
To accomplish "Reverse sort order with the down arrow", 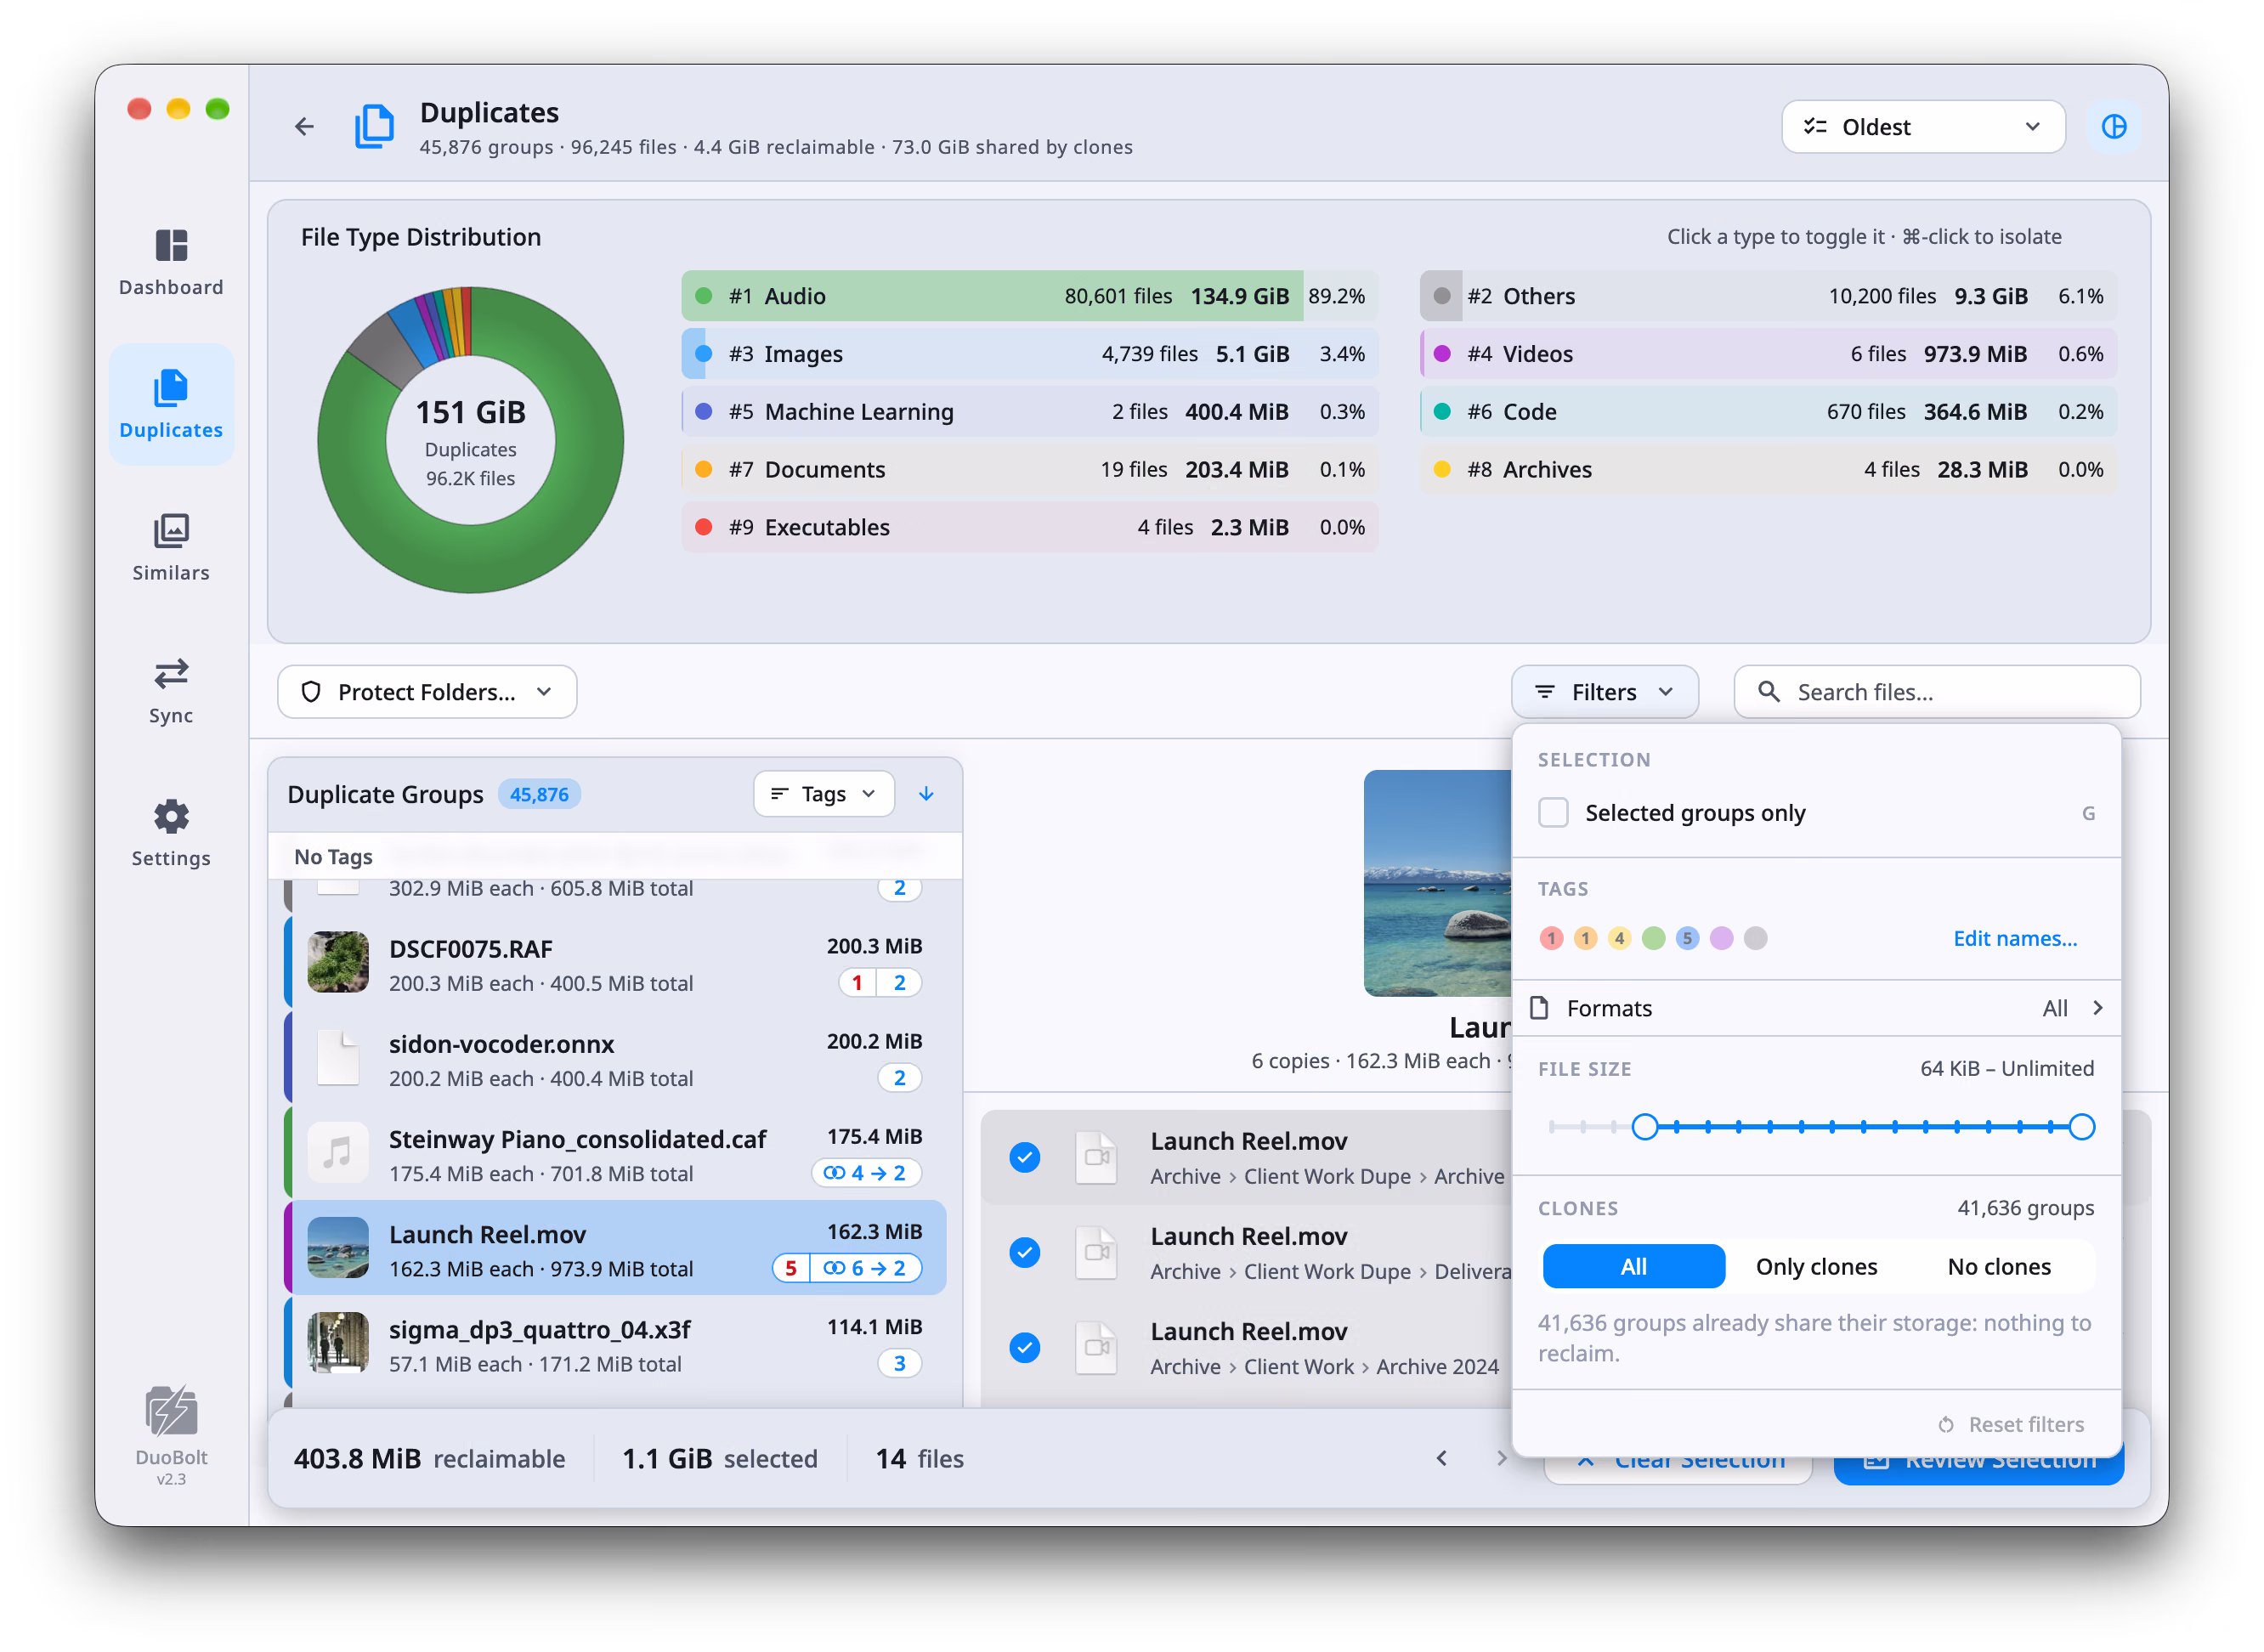I will (x=926, y=794).
